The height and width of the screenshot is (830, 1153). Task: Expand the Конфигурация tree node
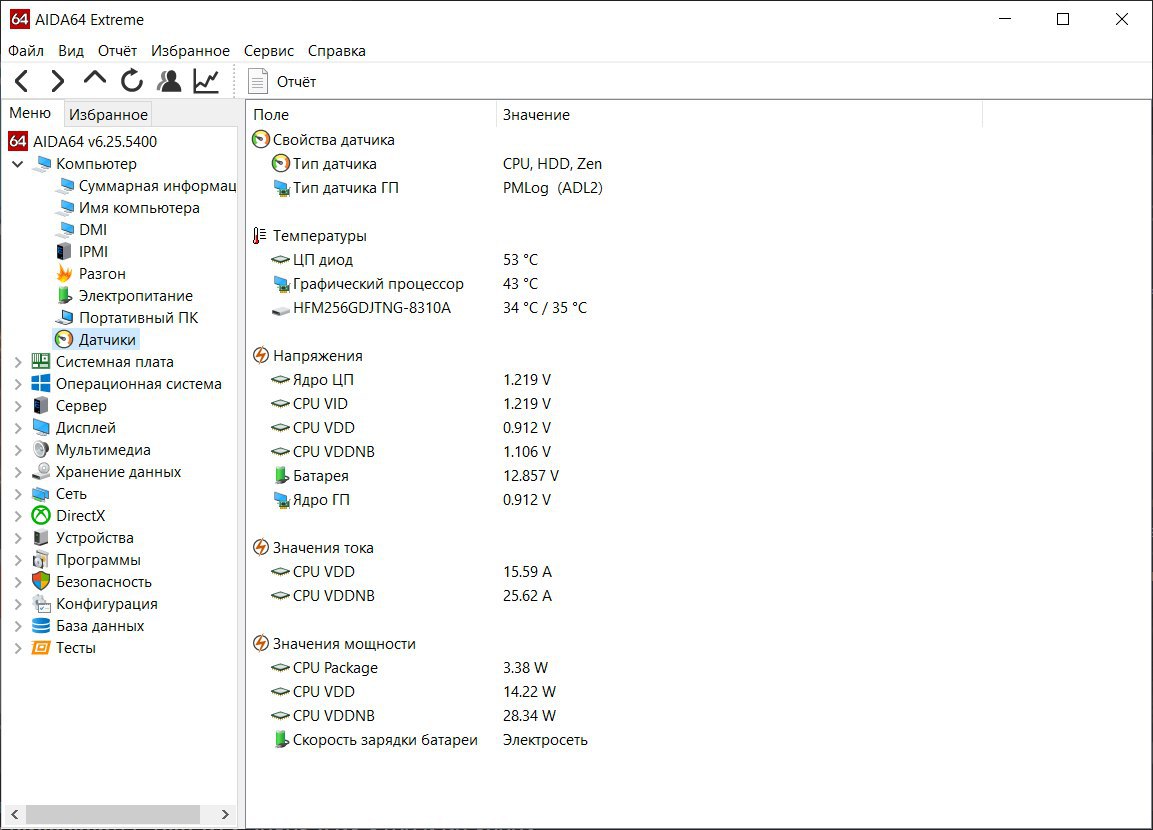point(18,604)
